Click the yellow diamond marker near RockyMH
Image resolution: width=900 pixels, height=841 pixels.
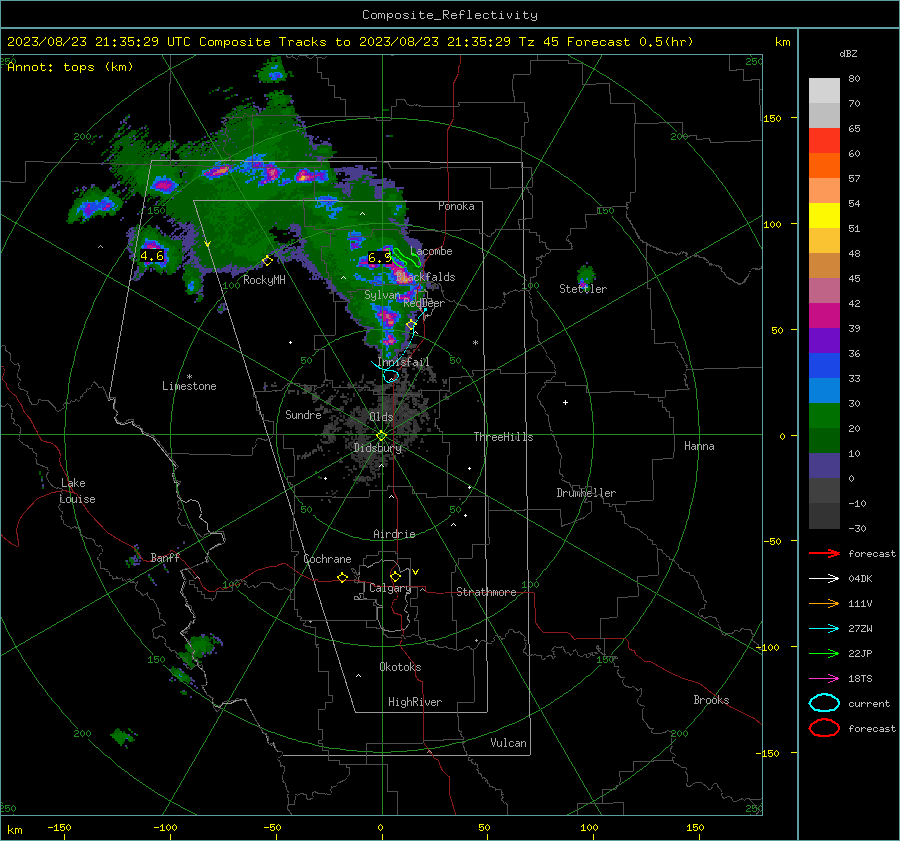pos(267,261)
